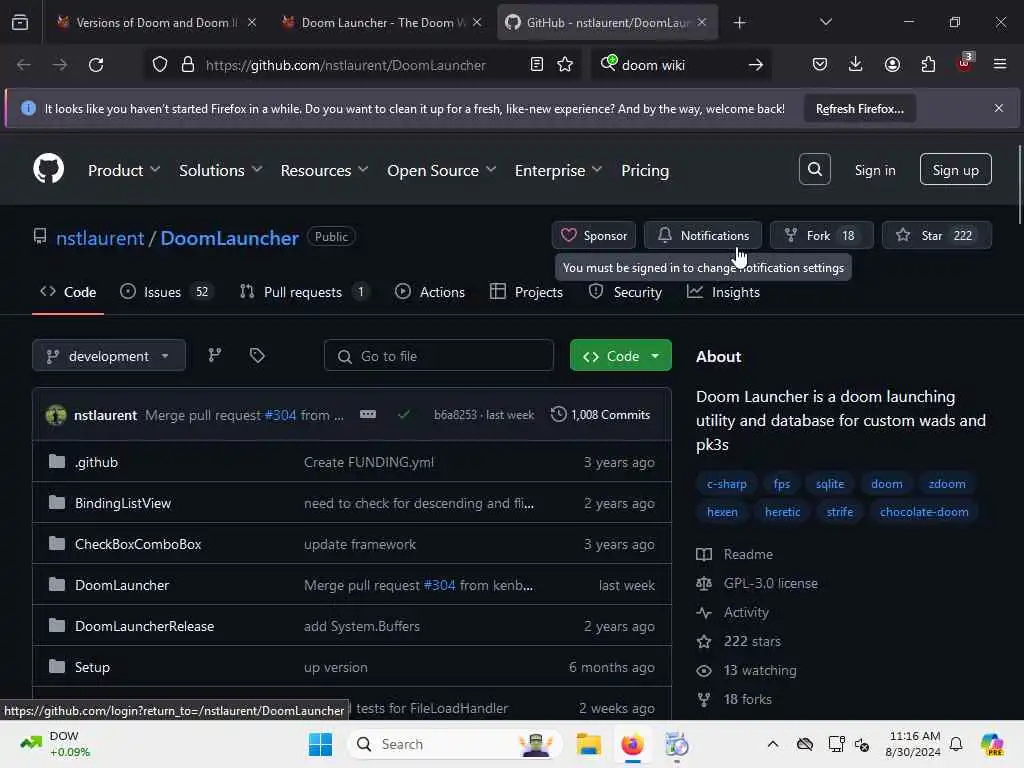View the 1,008 Commits history
Screen dimensions: 1024x768
pos(601,415)
